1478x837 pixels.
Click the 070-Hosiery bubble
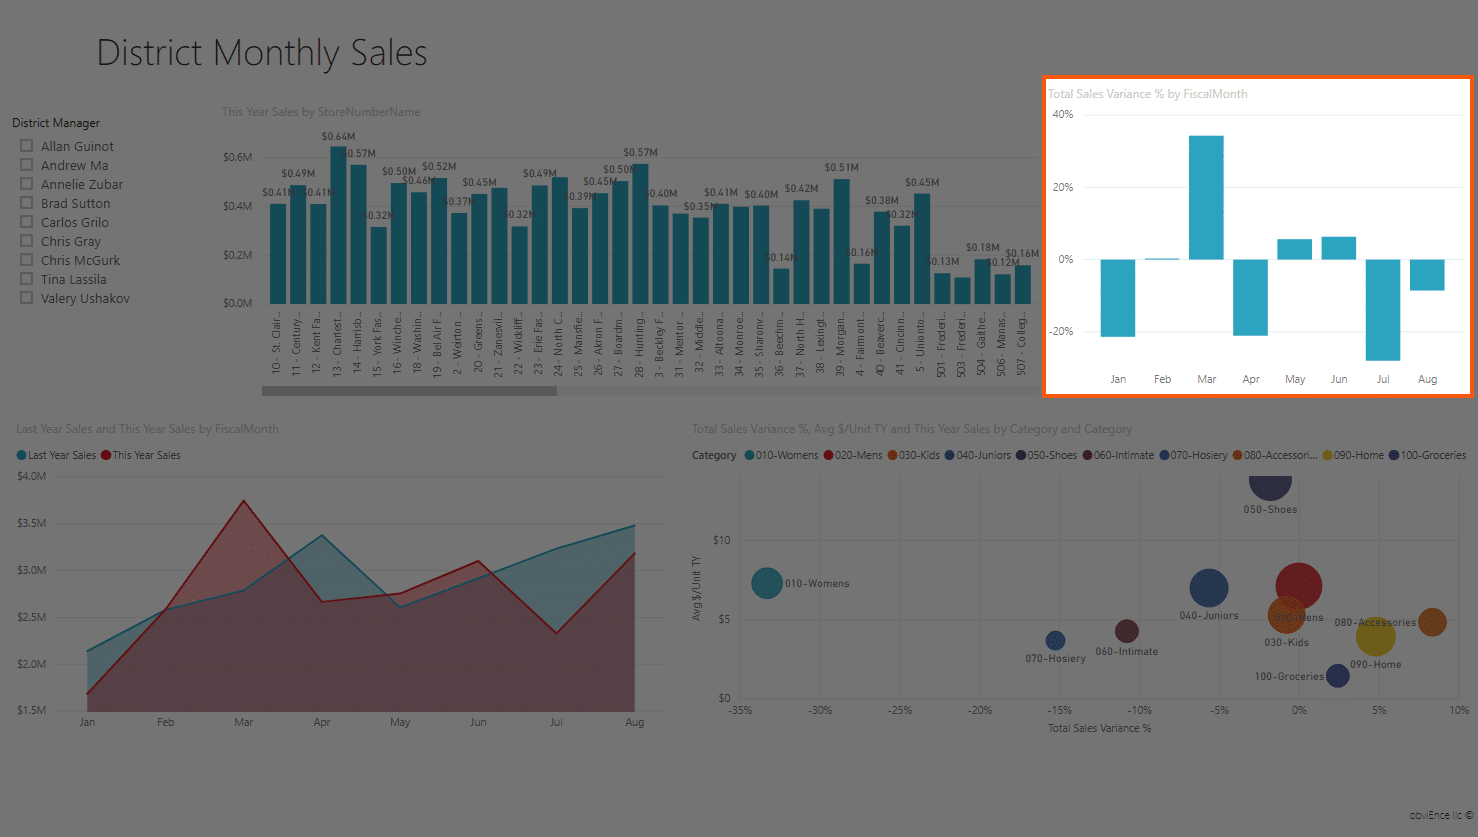[x=1055, y=641]
